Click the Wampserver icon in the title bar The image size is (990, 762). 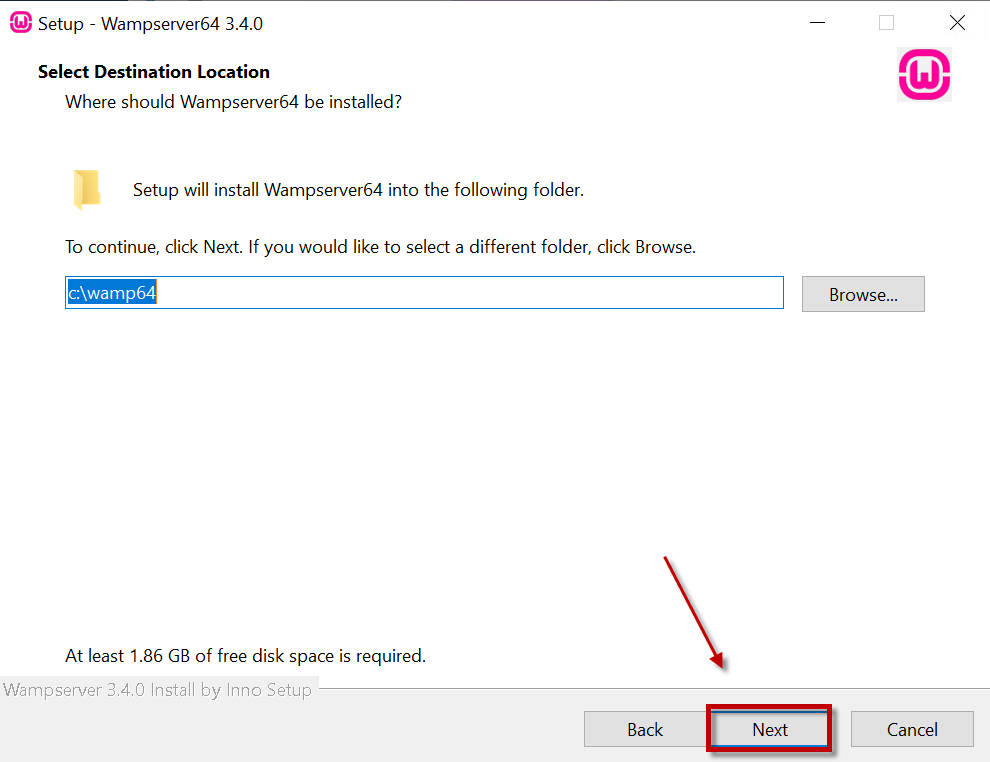pyautogui.click(x=20, y=23)
